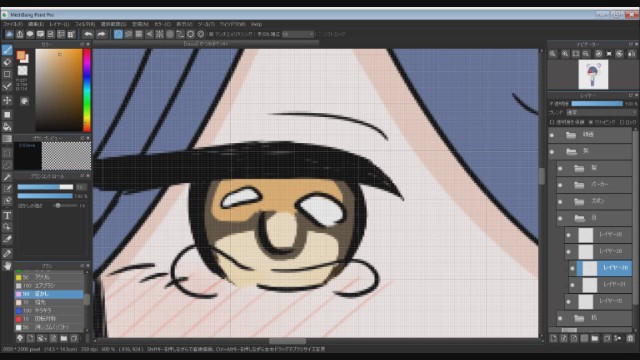Click the Undo arrow in toolbar
Image resolution: width=640 pixels, height=360 pixels.
point(88,34)
